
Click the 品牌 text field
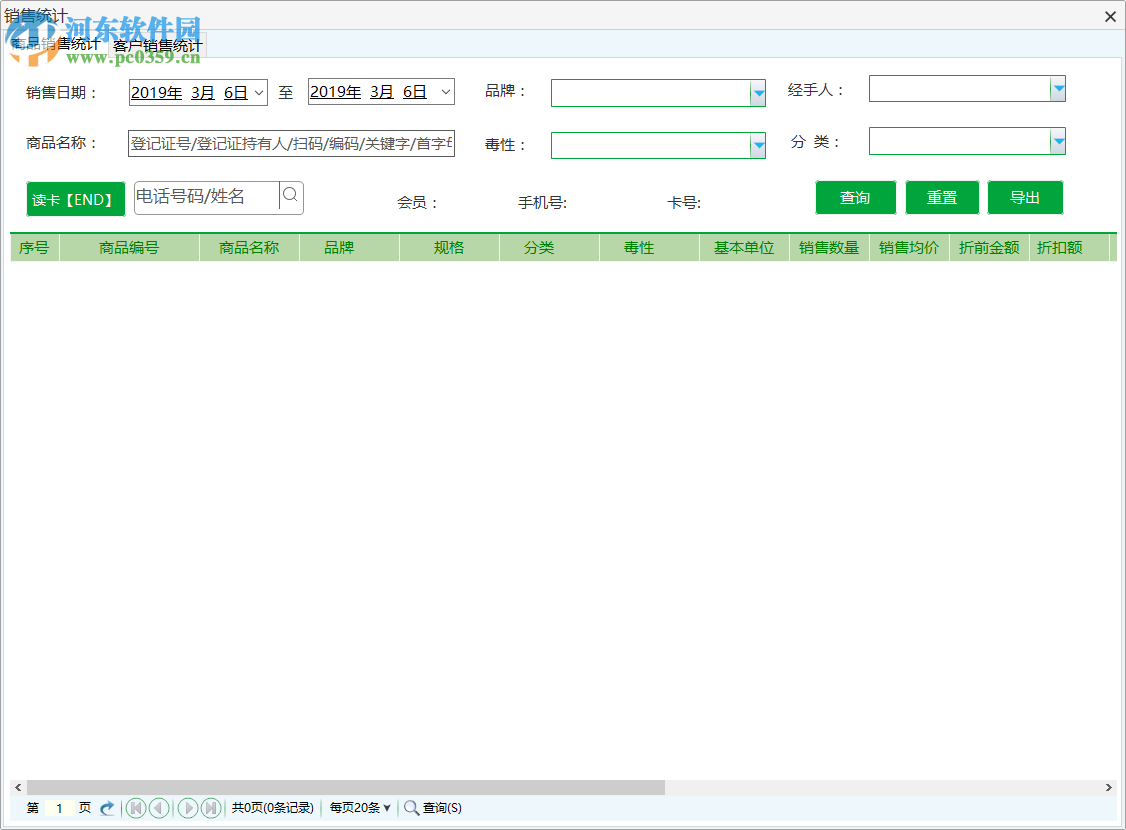[651, 93]
